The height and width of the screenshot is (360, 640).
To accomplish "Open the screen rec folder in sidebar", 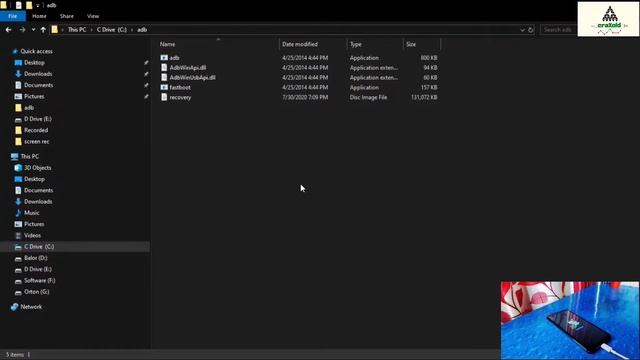I will 36,142.
